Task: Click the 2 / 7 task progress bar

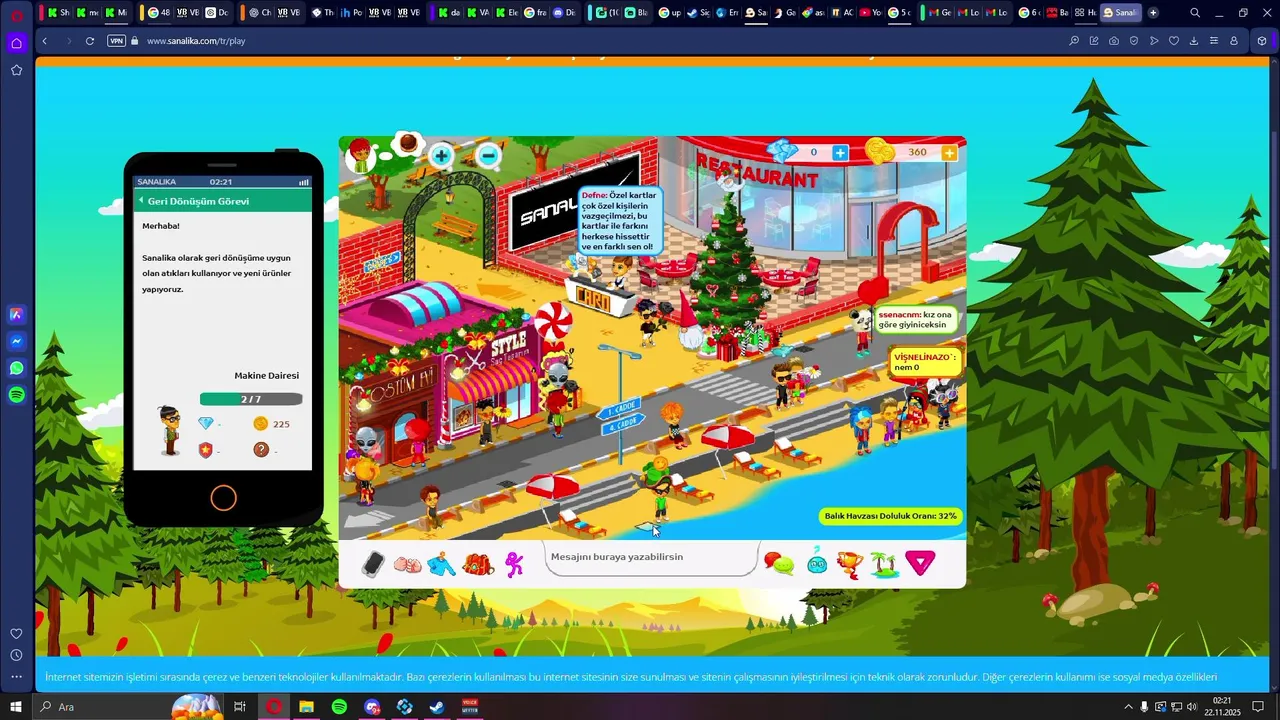Action: pos(251,399)
